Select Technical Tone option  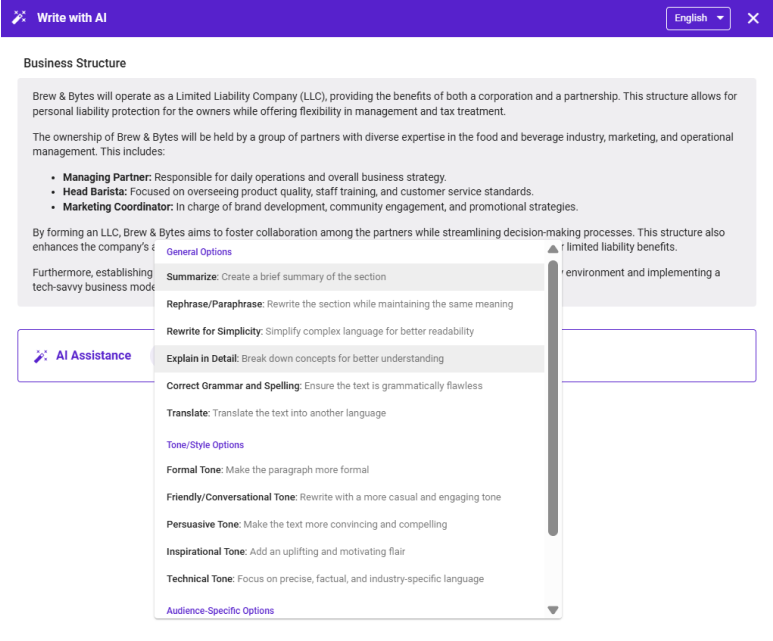coord(349,579)
